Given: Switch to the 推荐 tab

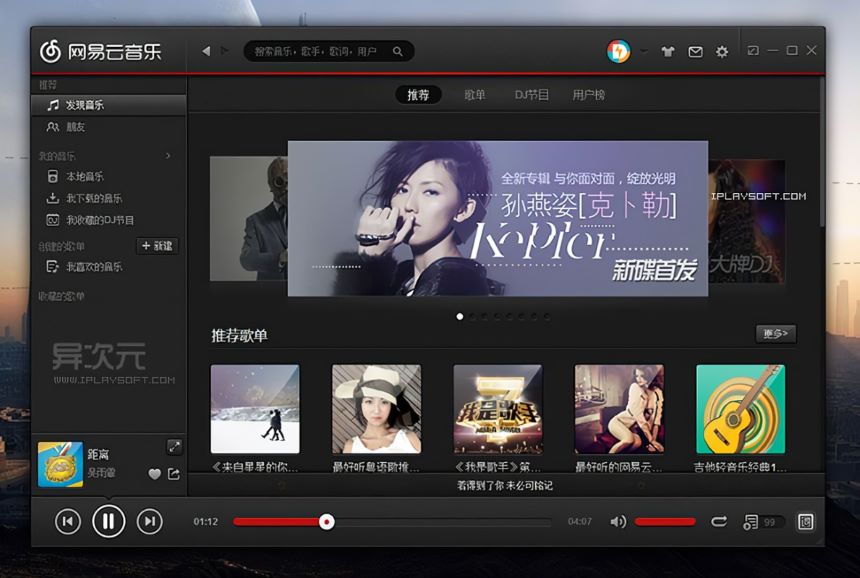Looking at the screenshot, I should 418,95.
